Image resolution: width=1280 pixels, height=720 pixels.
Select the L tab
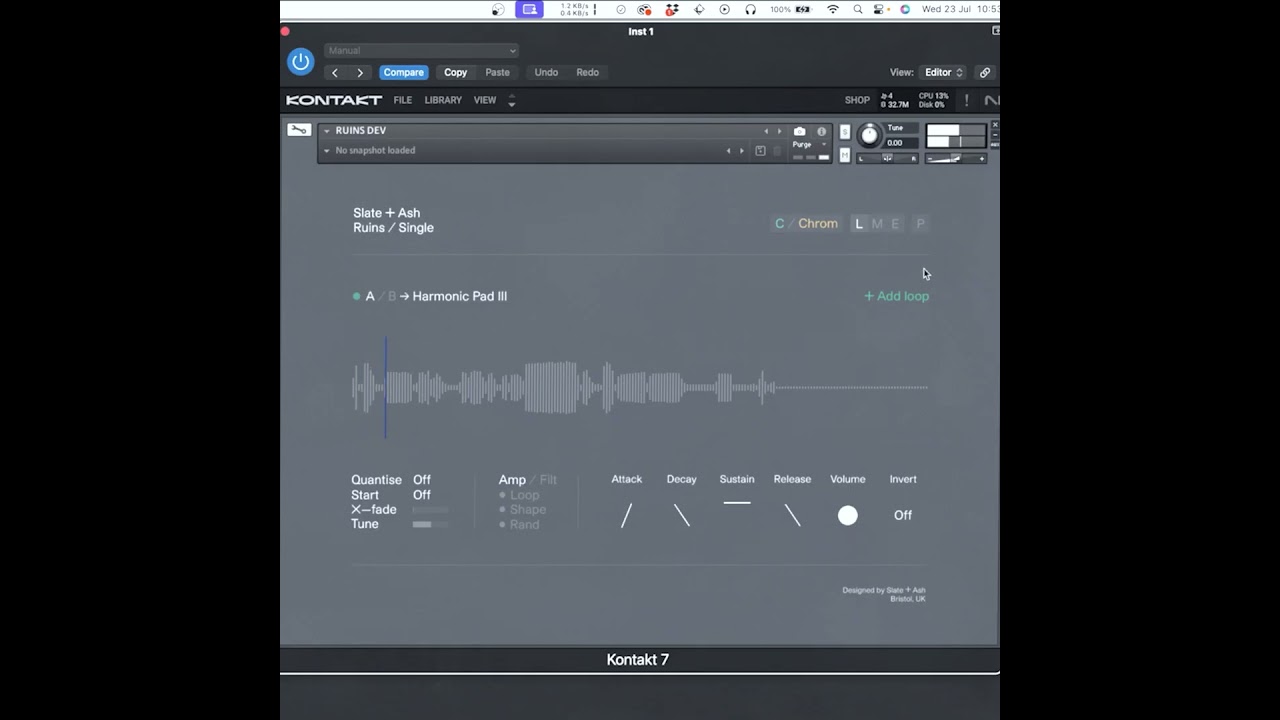859,224
